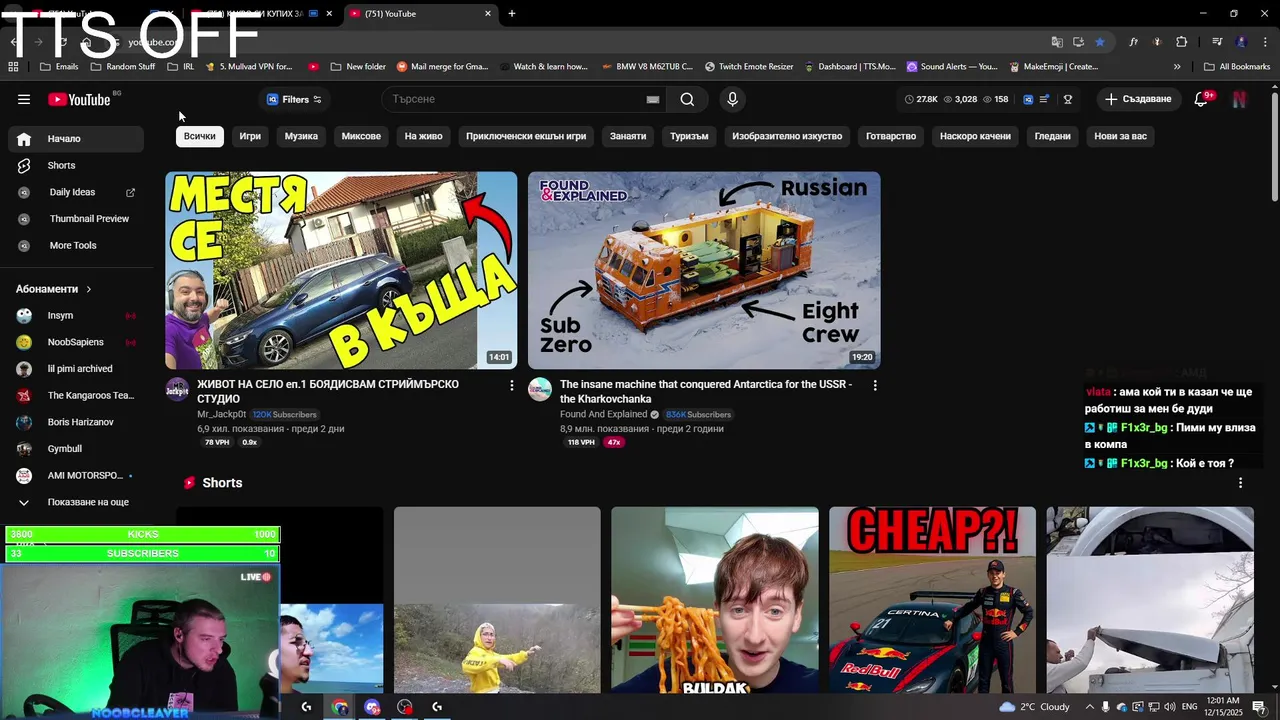Screen dimensions: 1280x720
Task: Open the vidIQ blue logo icon
Action: click(1027, 99)
